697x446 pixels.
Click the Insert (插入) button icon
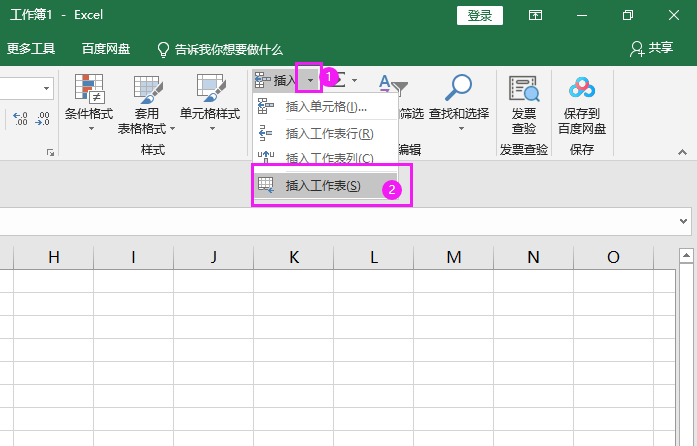point(262,80)
